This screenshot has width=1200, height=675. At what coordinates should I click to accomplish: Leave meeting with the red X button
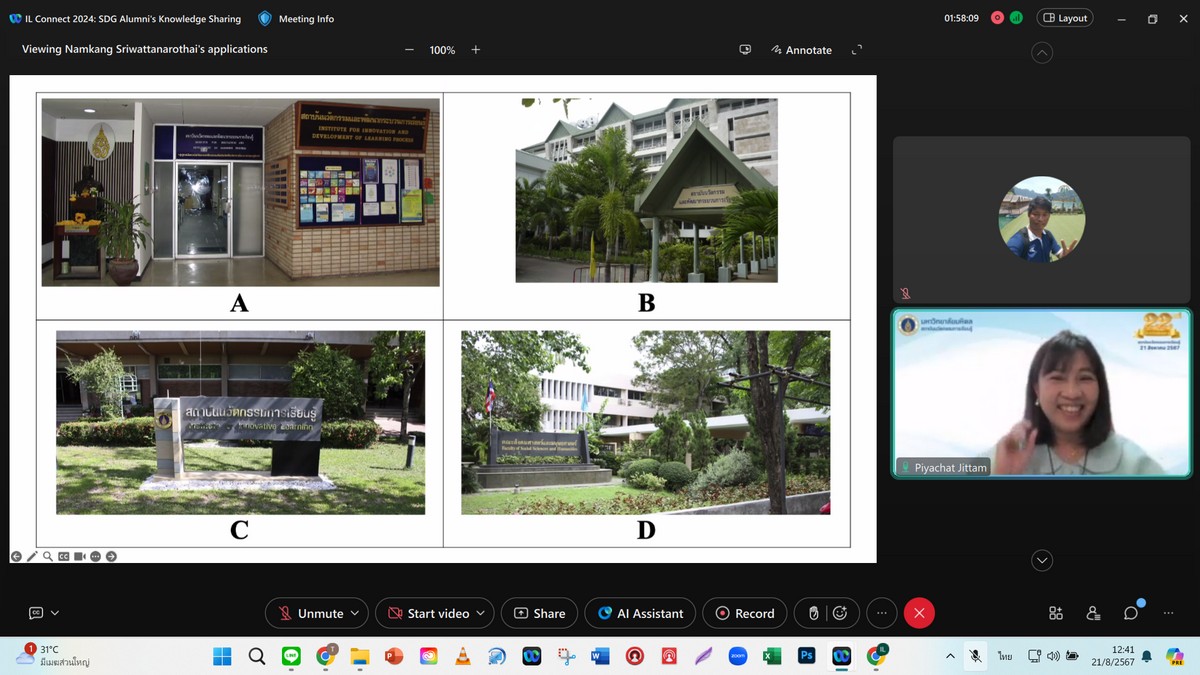pos(919,613)
